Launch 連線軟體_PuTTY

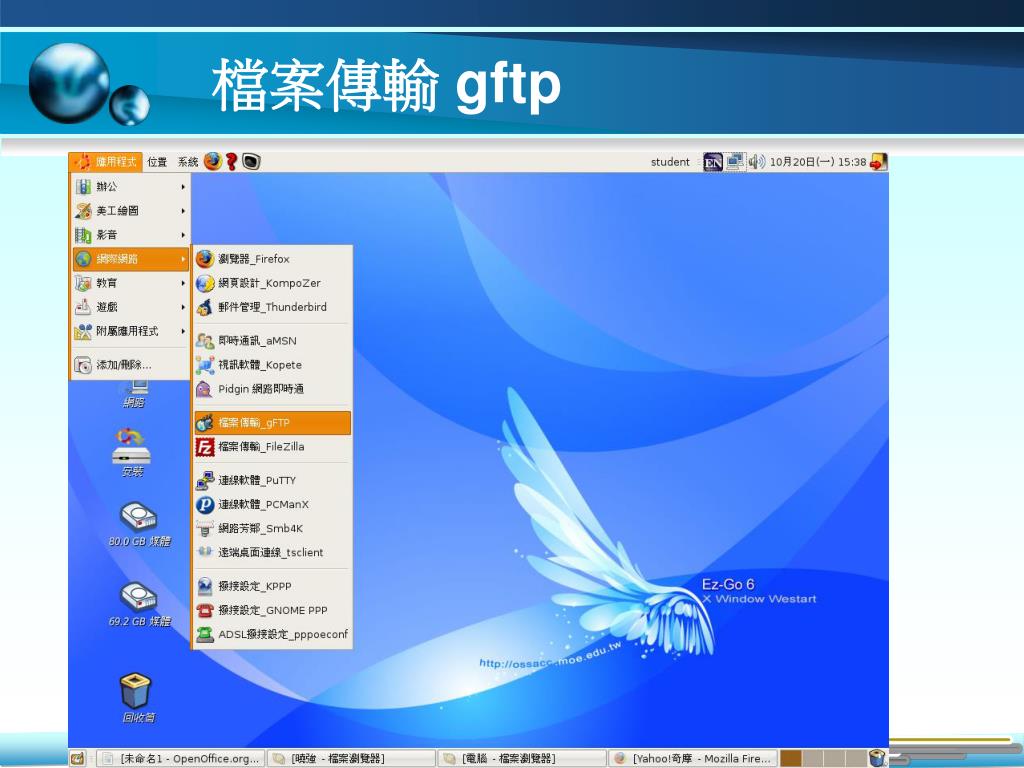pyautogui.click(x=272, y=481)
